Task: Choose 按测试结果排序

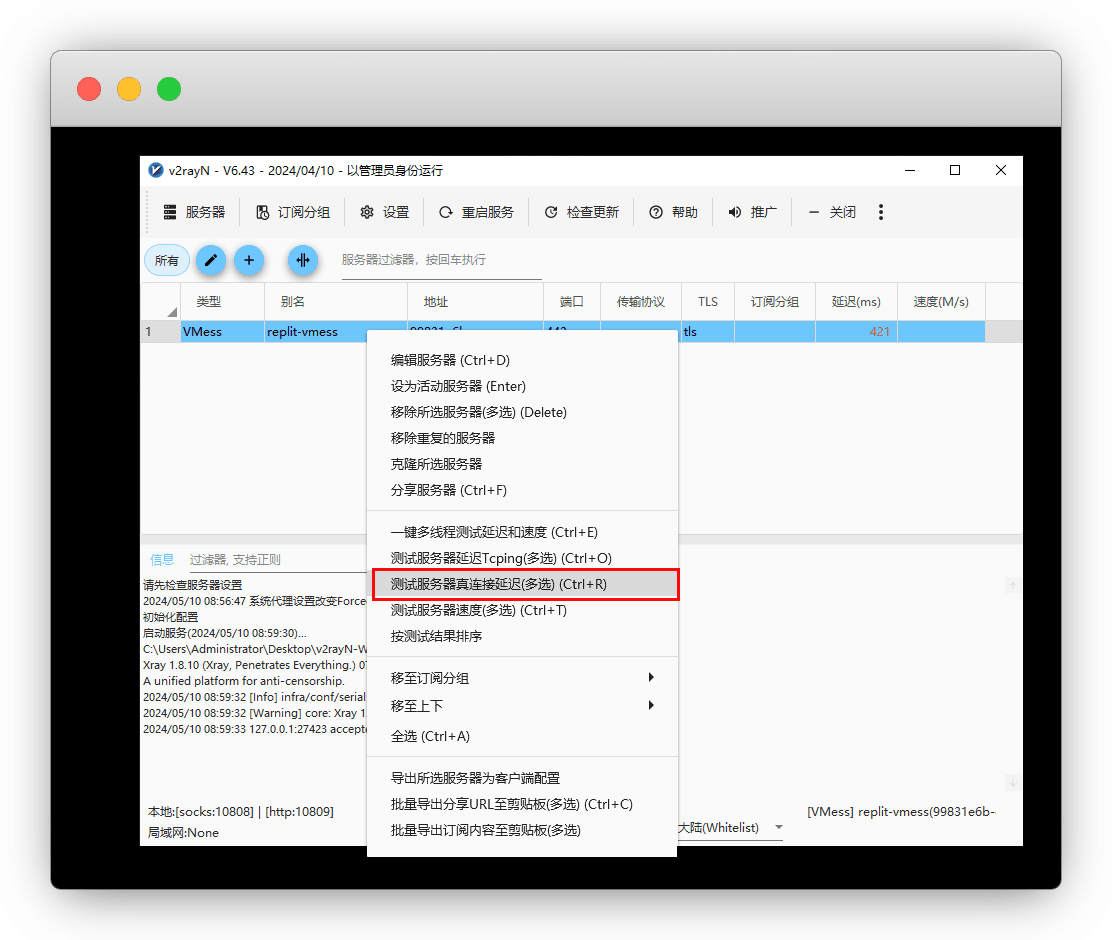Action: (x=522, y=636)
